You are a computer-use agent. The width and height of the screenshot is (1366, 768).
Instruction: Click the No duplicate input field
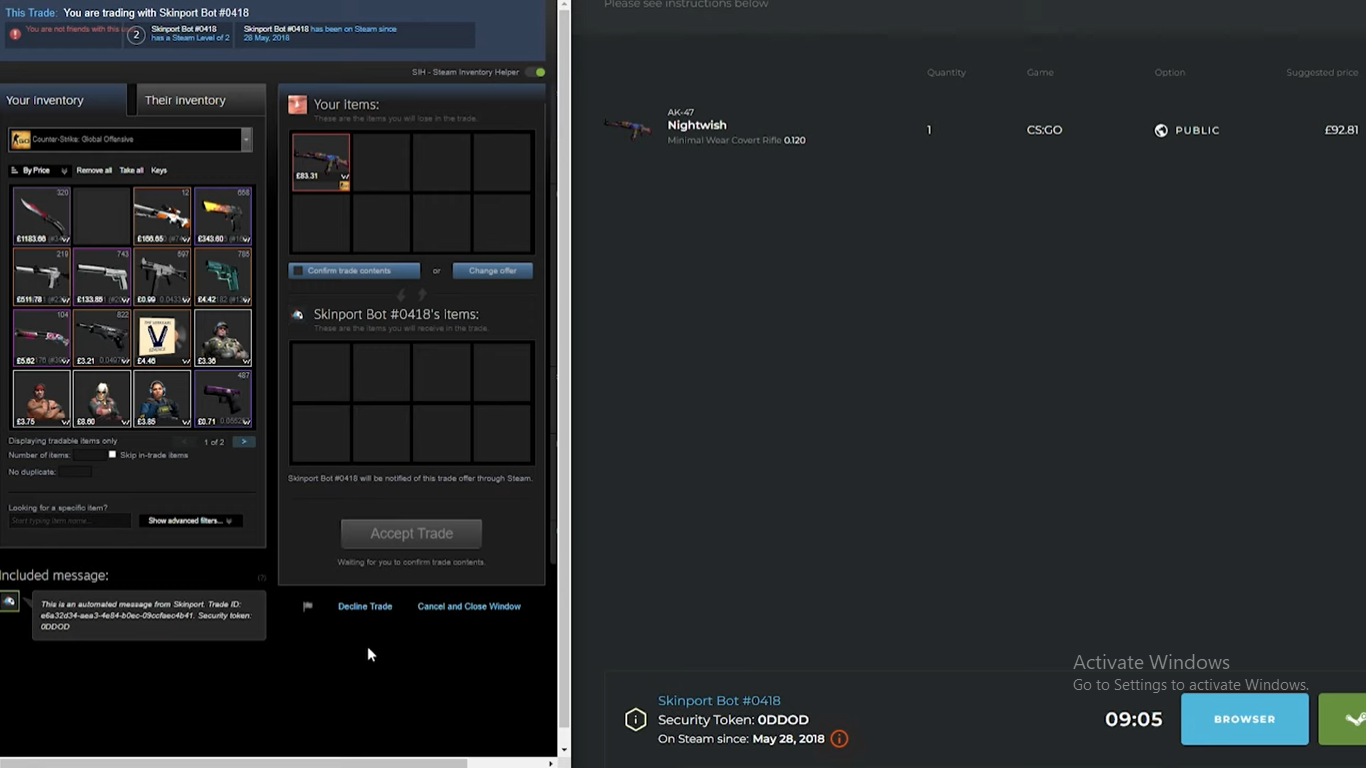point(75,471)
